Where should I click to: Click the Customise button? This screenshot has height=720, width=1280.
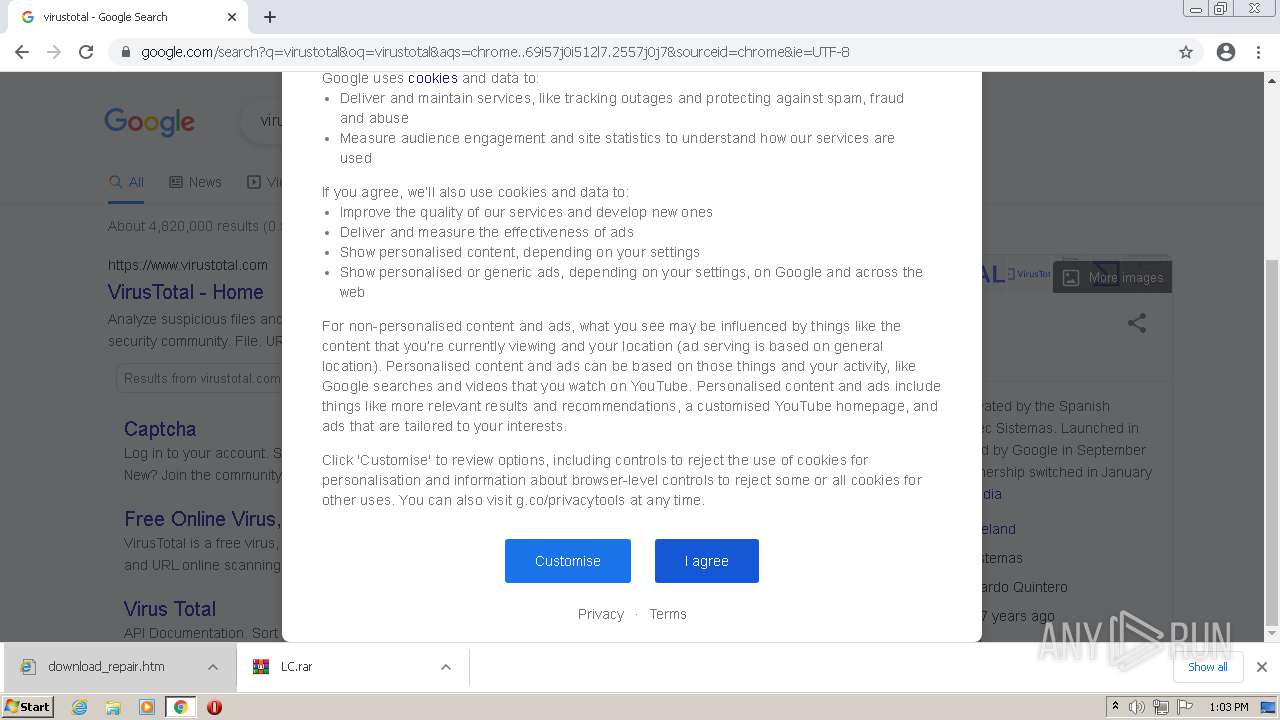tap(568, 561)
